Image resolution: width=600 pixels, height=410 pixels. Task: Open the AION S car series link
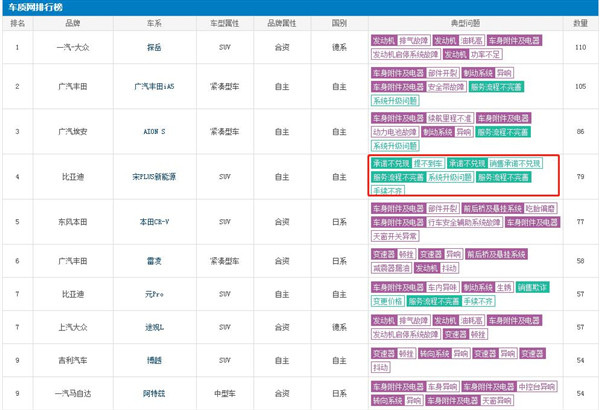tap(154, 132)
